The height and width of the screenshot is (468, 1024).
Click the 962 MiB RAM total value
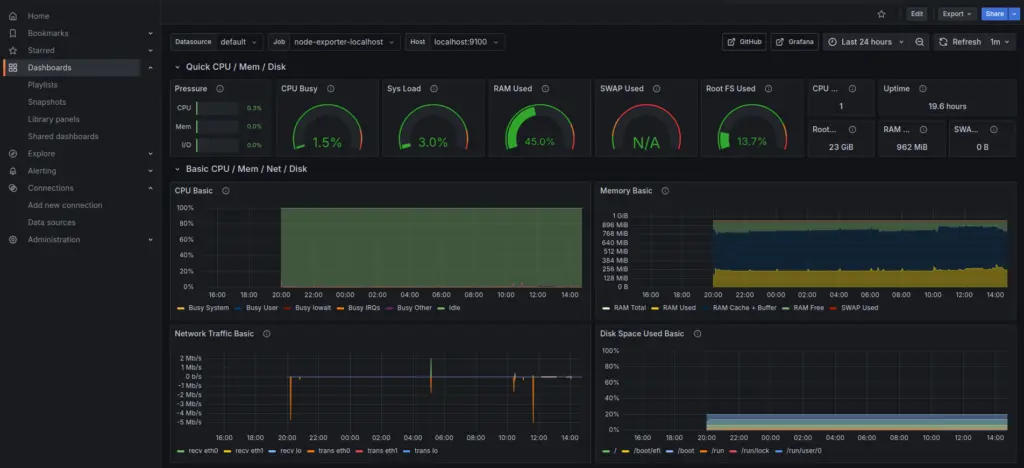tap(912, 148)
